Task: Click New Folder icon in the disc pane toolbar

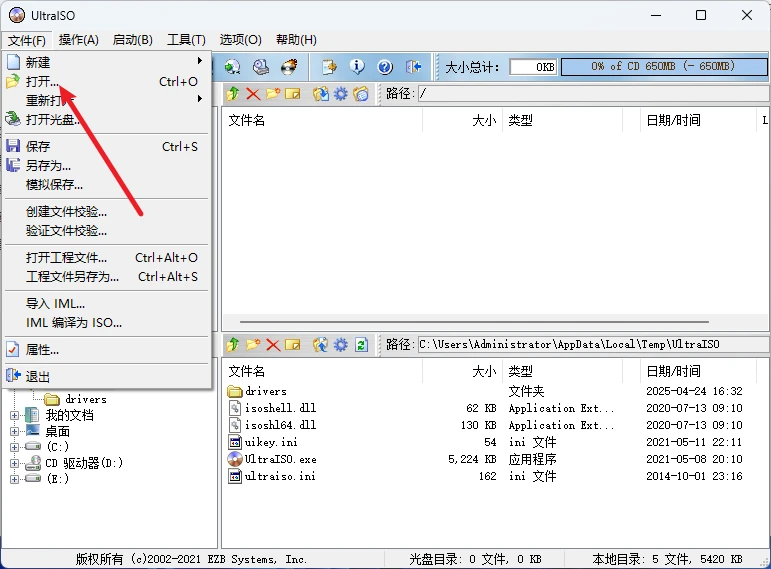Action: point(273,93)
